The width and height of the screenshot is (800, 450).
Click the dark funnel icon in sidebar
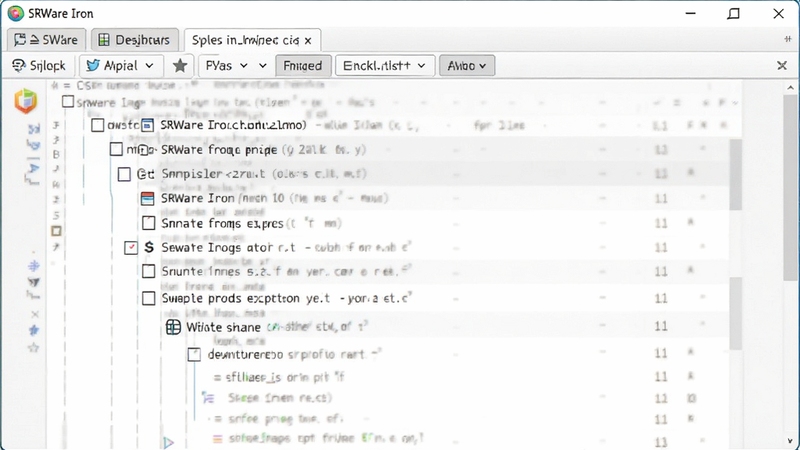(x=34, y=282)
